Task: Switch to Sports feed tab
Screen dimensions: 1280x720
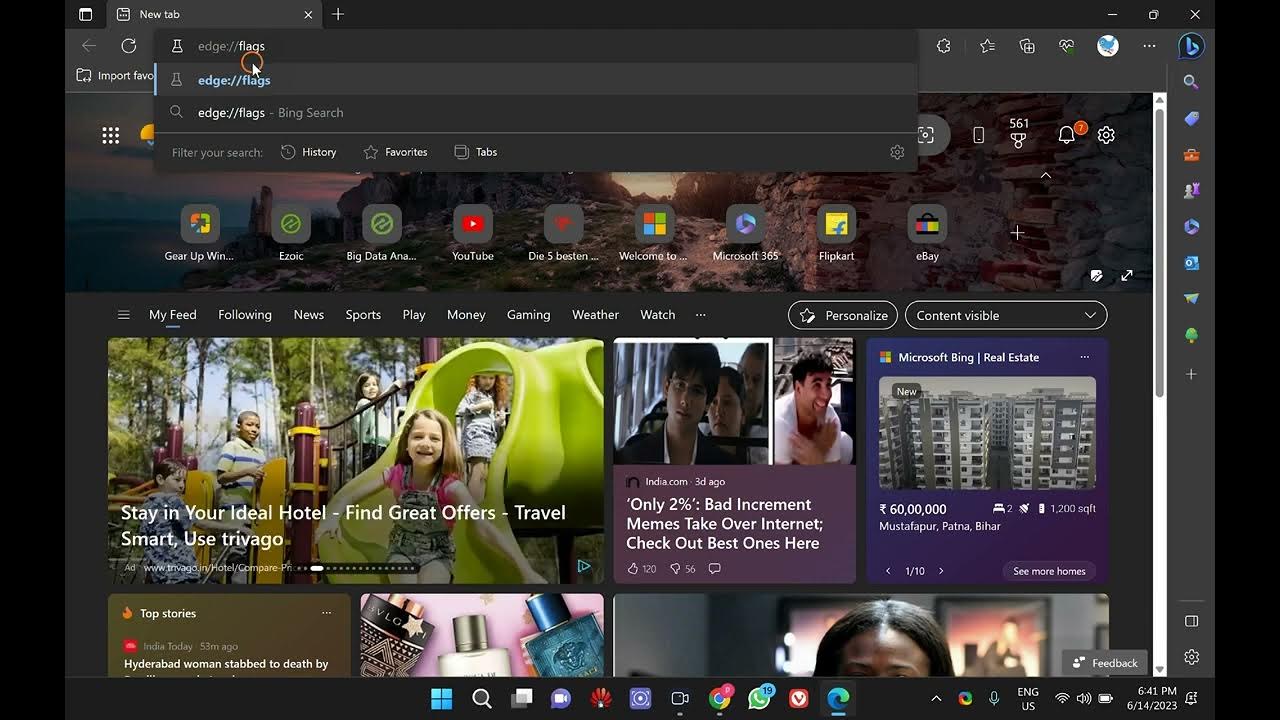Action: [363, 315]
